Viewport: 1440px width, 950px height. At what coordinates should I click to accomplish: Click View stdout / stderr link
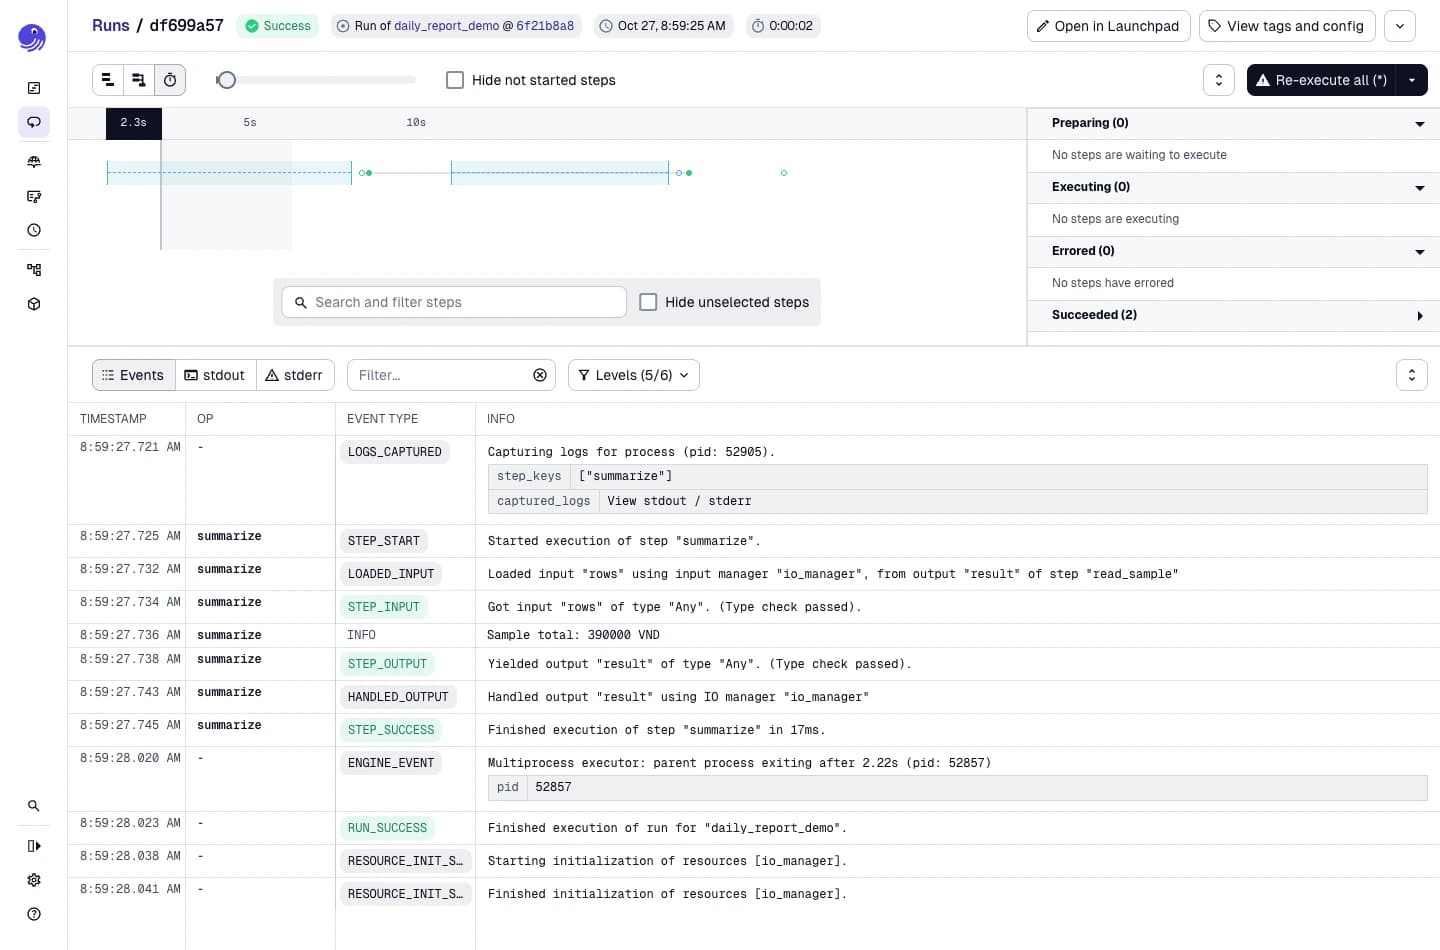tap(679, 501)
